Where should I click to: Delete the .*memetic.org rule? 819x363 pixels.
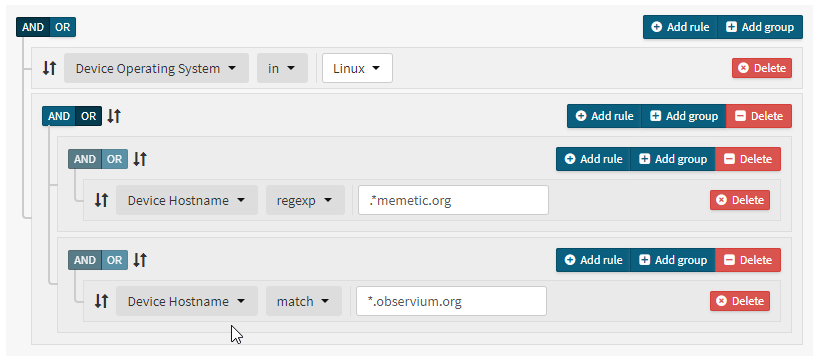[x=740, y=200]
